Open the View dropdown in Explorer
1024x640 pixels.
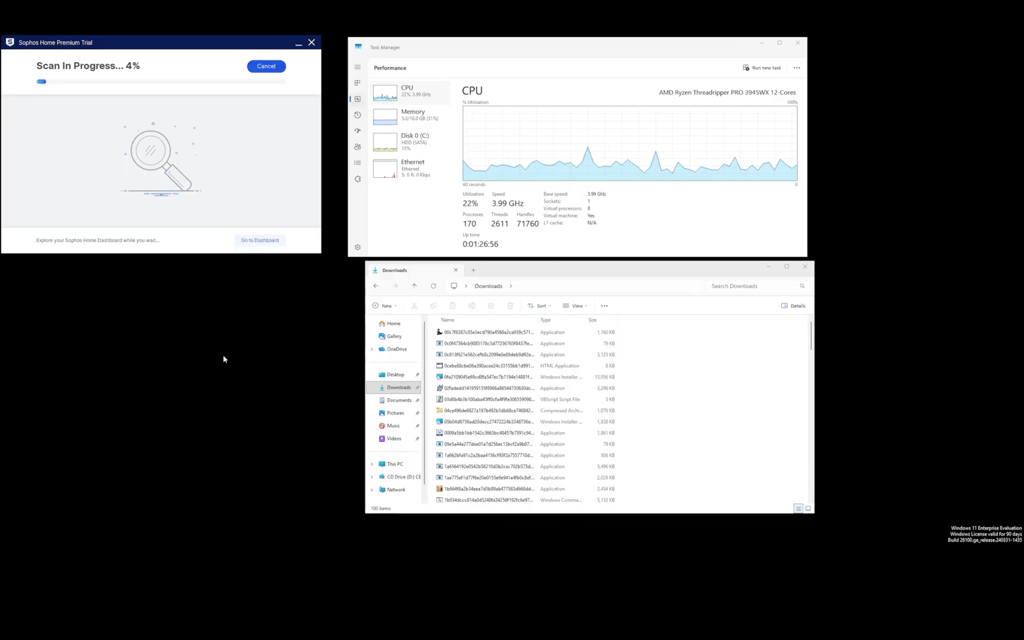tap(575, 306)
